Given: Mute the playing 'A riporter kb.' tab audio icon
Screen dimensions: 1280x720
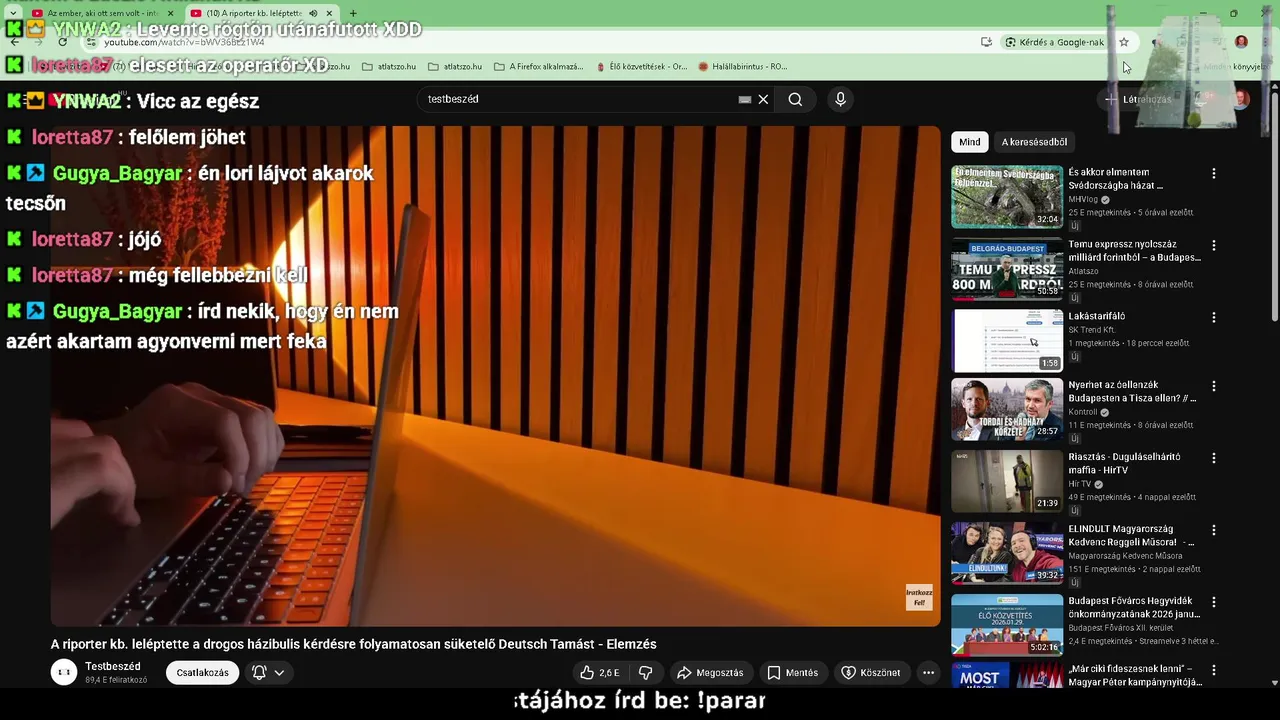Looking at the screenshot, I should pyautogui.click(x=313, y=13).
